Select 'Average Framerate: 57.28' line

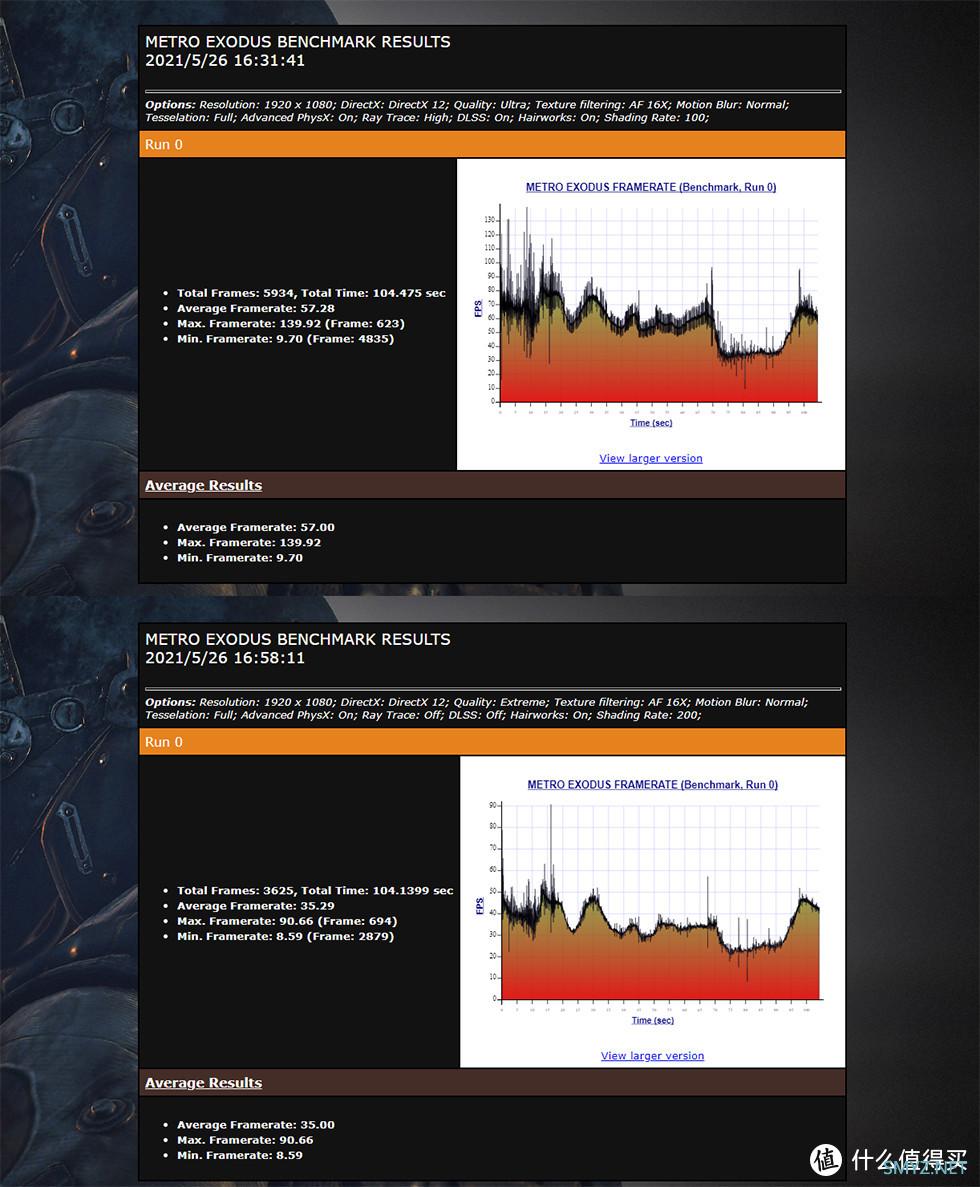pos(256,308)
